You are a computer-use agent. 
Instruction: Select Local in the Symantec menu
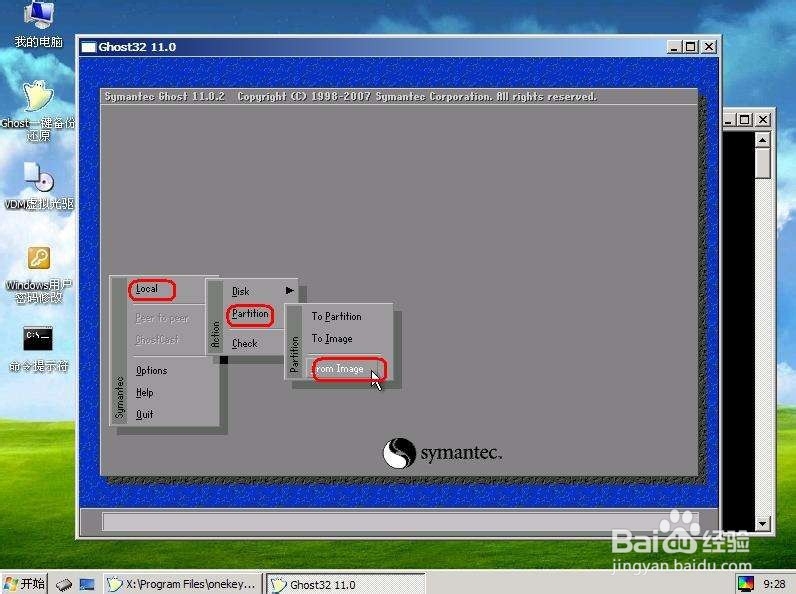[x=147, y=289]
